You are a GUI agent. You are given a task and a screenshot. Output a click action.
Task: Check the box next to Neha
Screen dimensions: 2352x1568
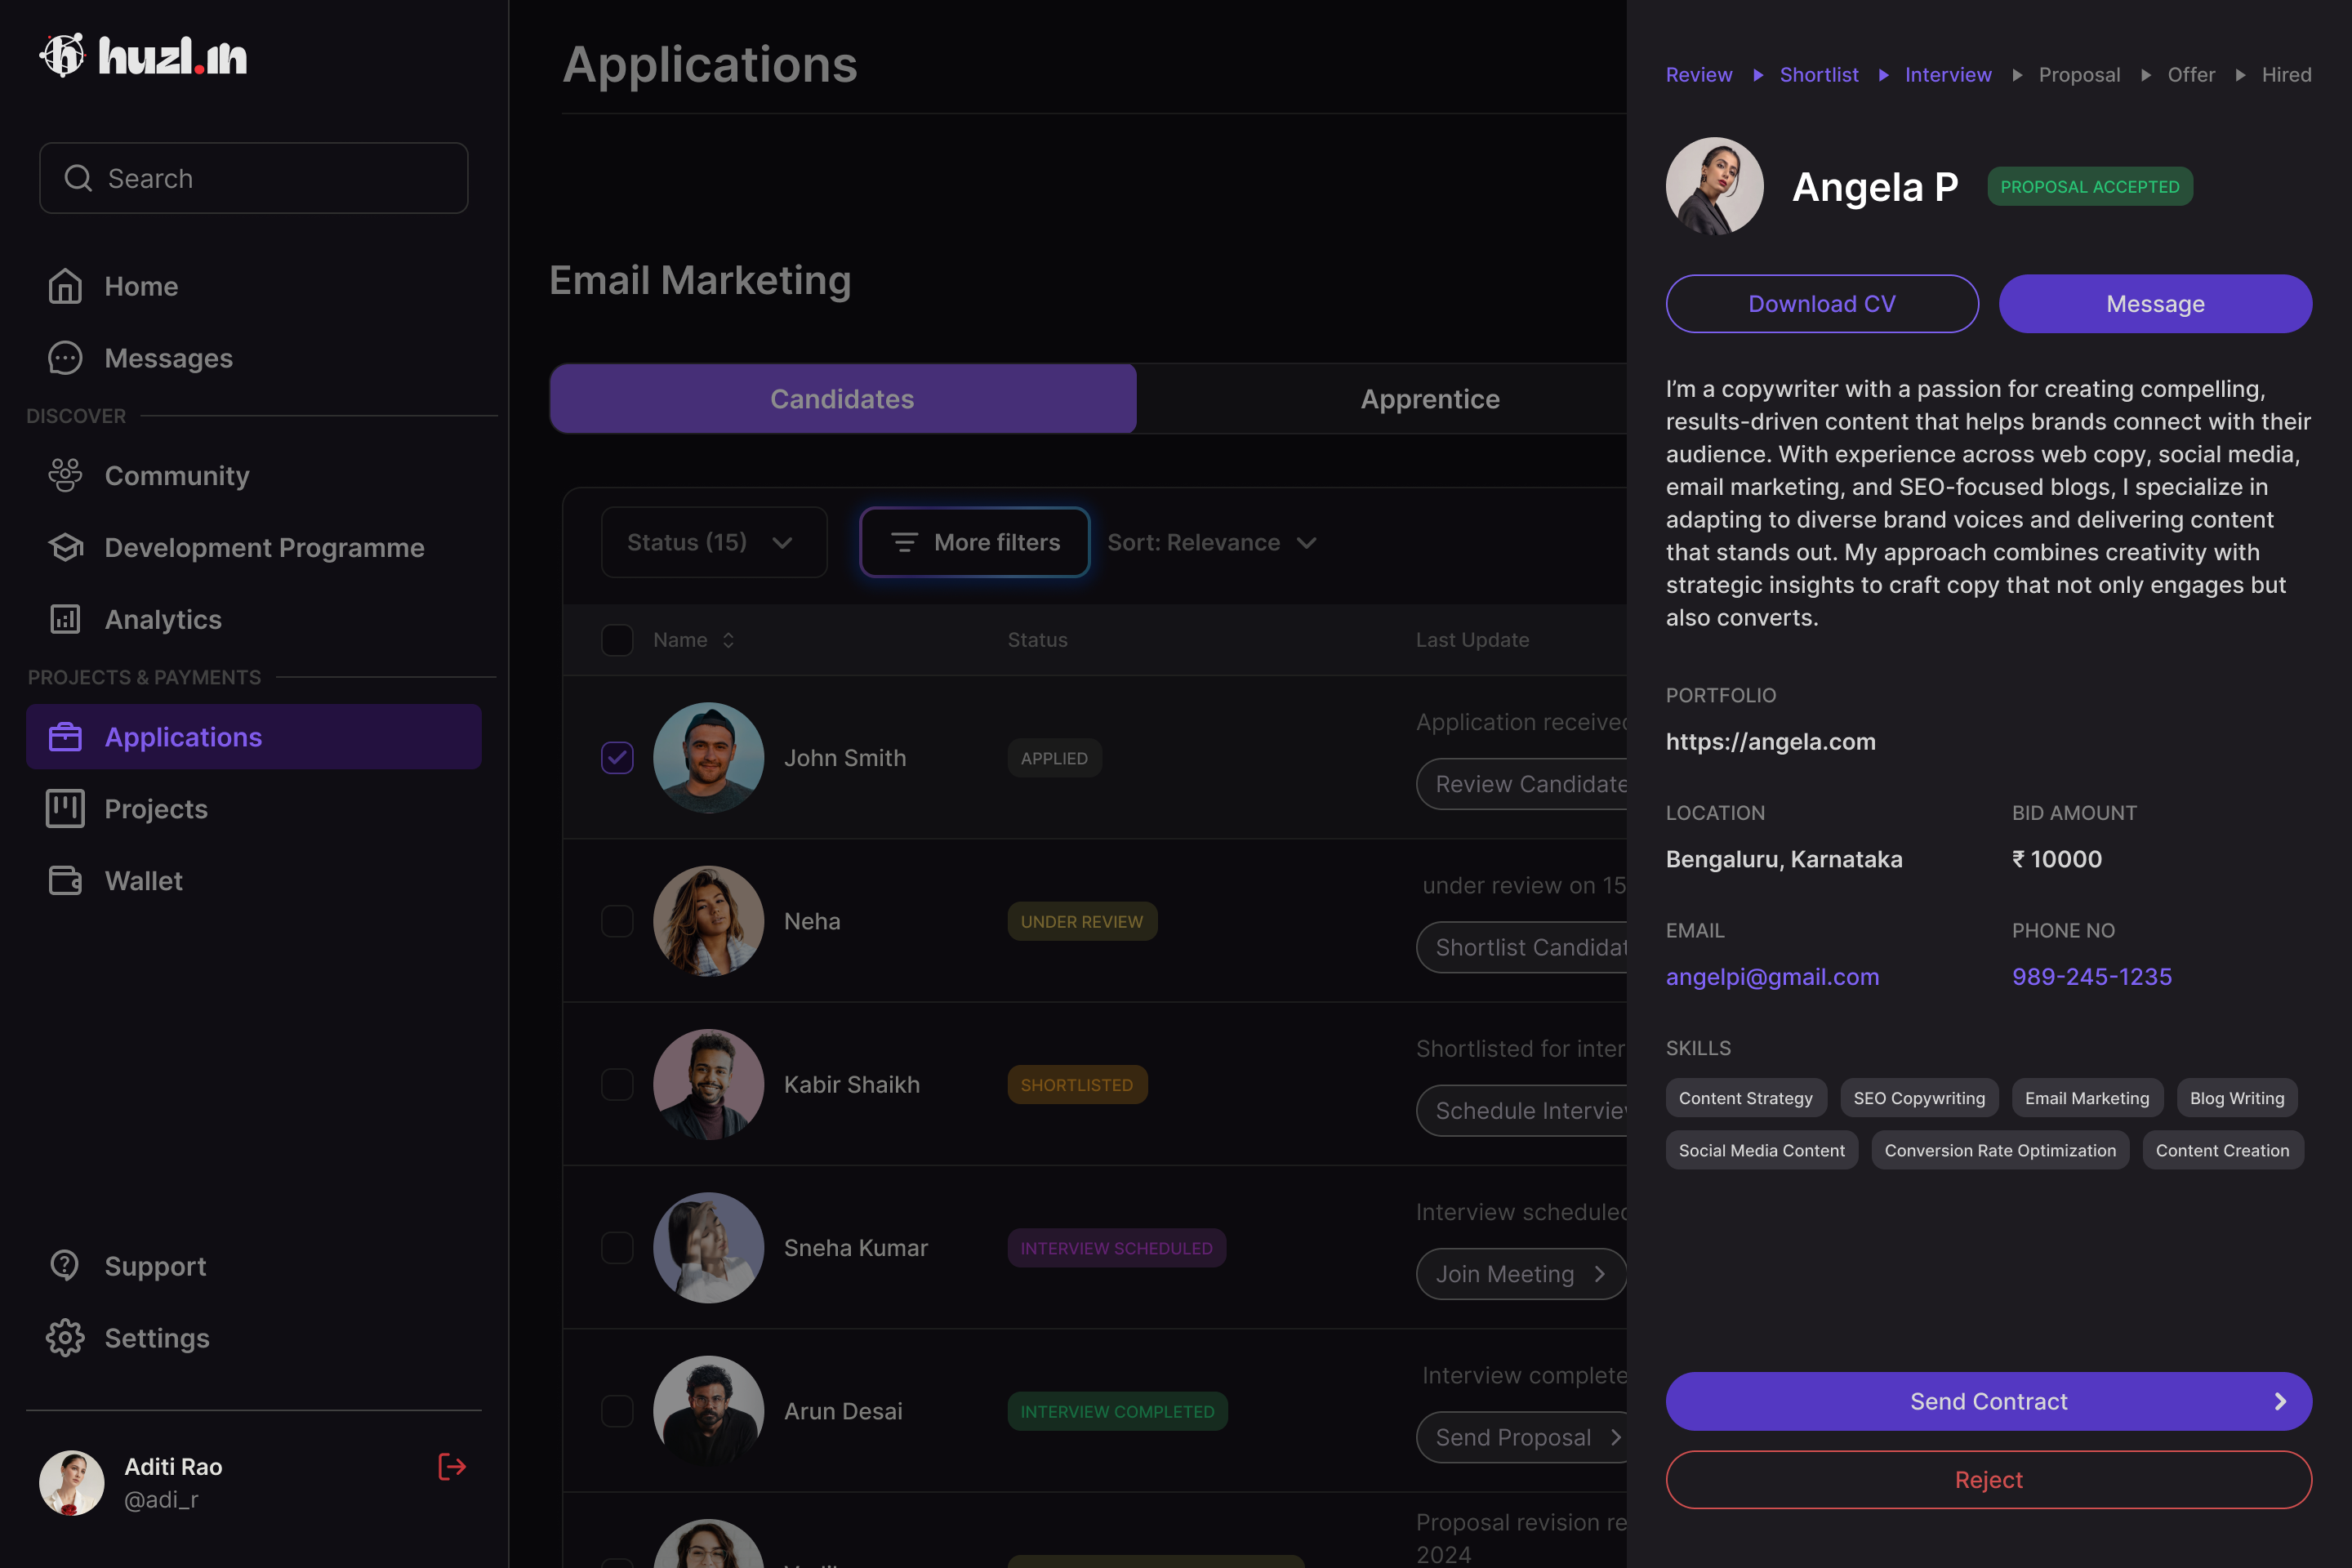coord(617,921)
